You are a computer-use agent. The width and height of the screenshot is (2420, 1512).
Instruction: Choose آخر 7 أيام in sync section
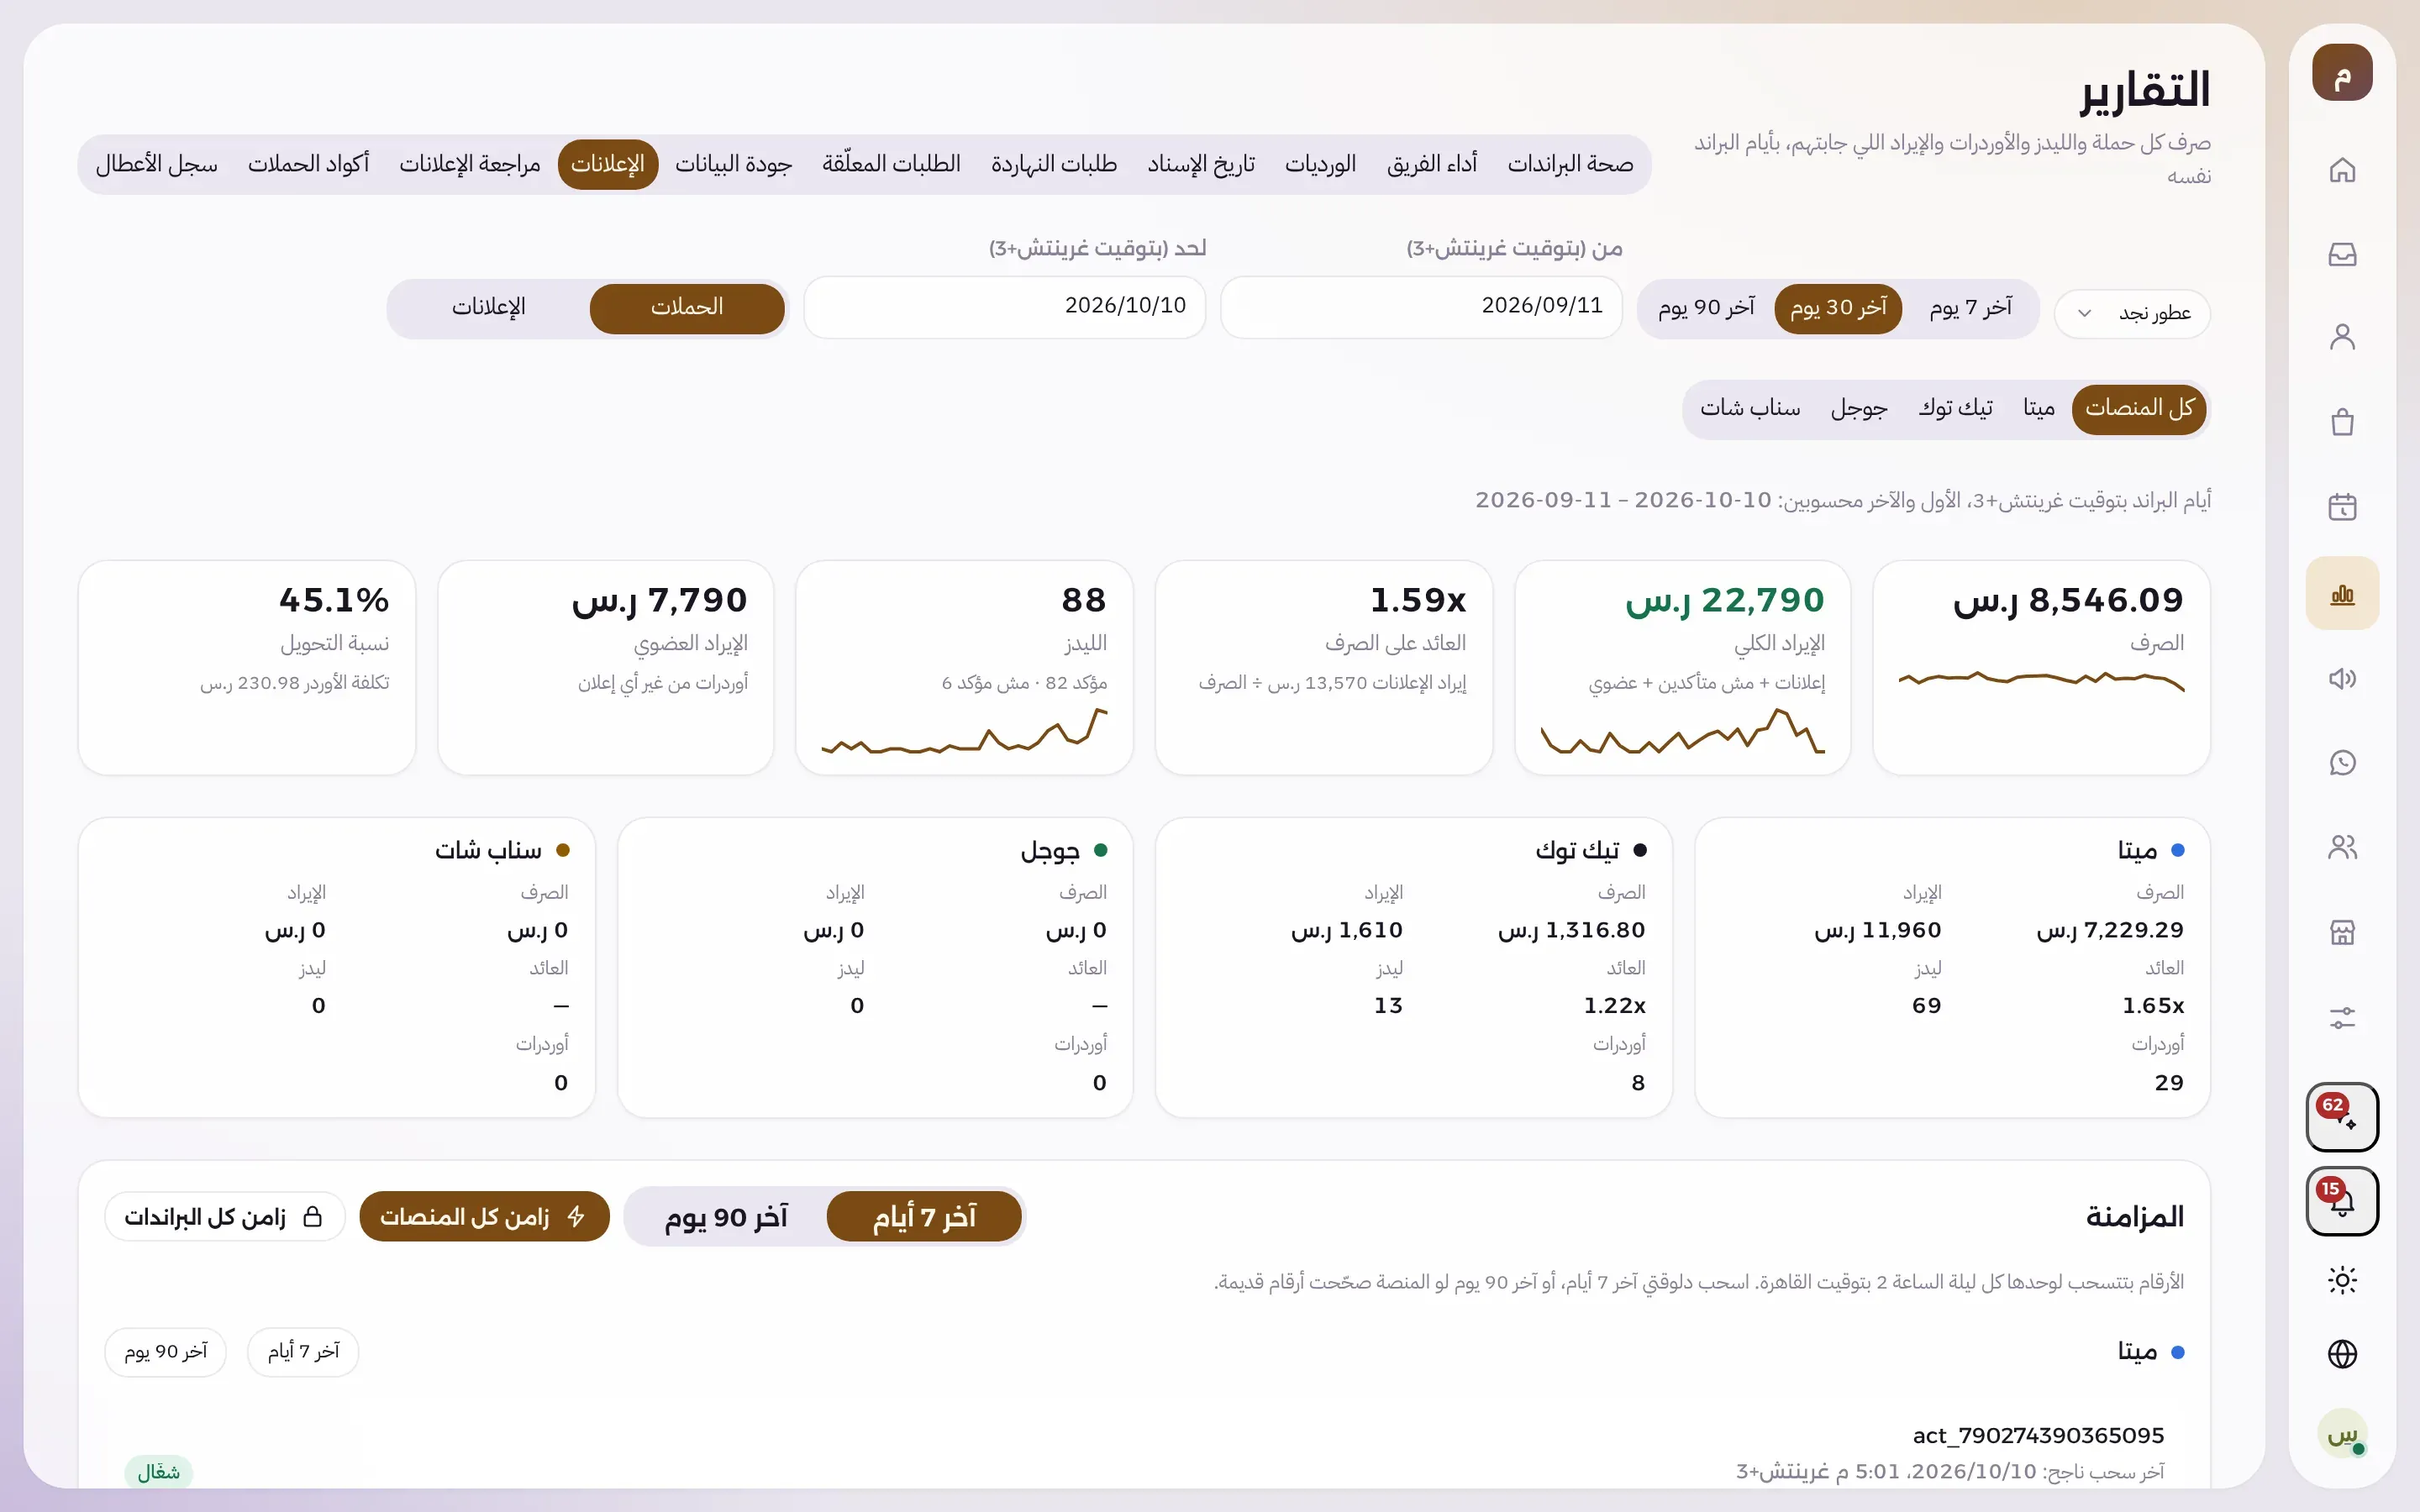[924, 1217]
